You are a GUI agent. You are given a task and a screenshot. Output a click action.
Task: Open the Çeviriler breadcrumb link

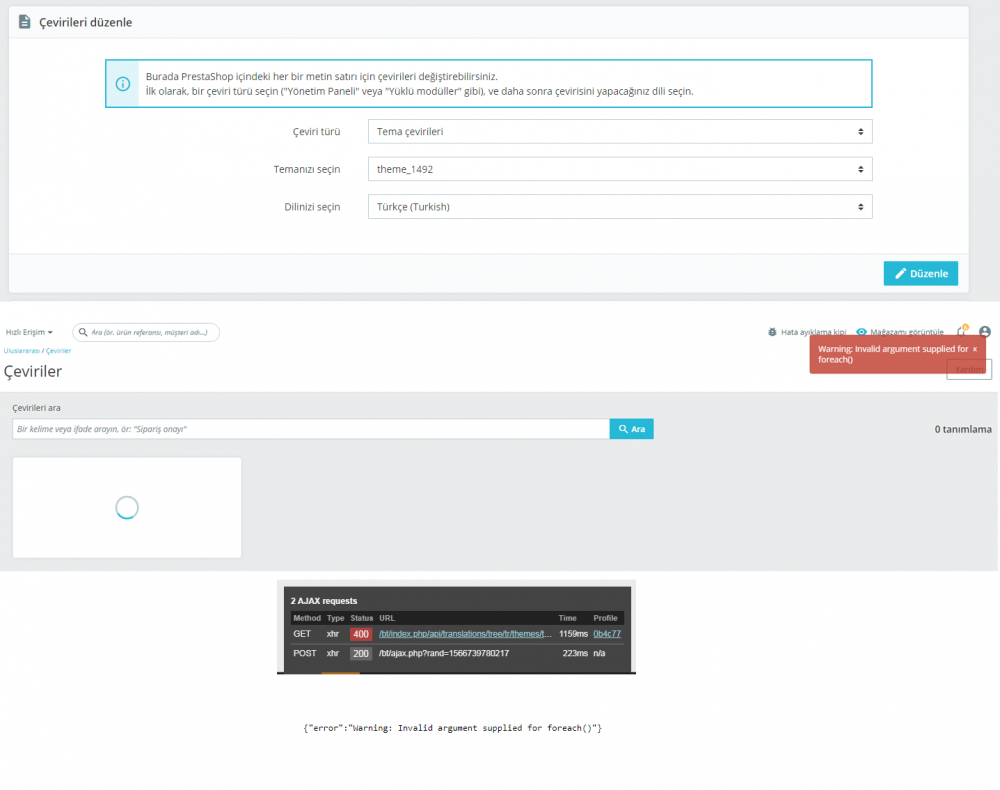pos(58,351)
